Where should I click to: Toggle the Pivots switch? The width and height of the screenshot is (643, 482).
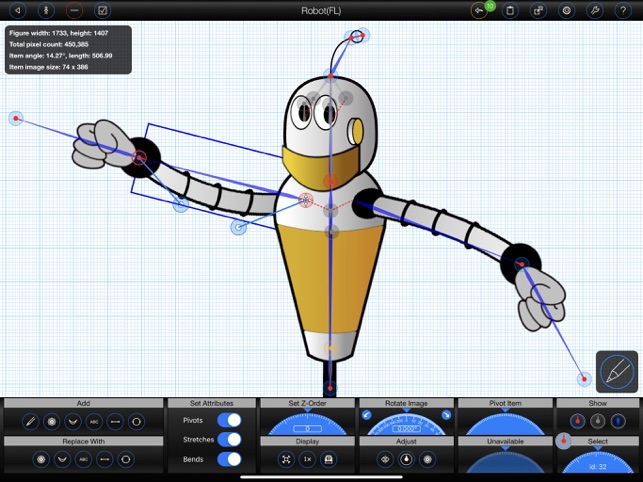click(229, 420)
